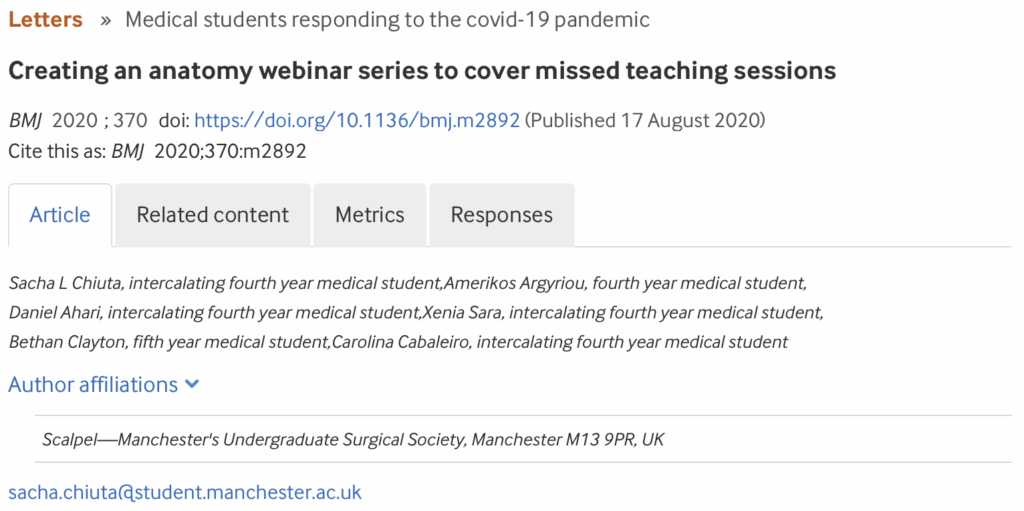Click sacha.chiuta email address link
This screenshot has height=511, width=1024.
coord(185,492)
